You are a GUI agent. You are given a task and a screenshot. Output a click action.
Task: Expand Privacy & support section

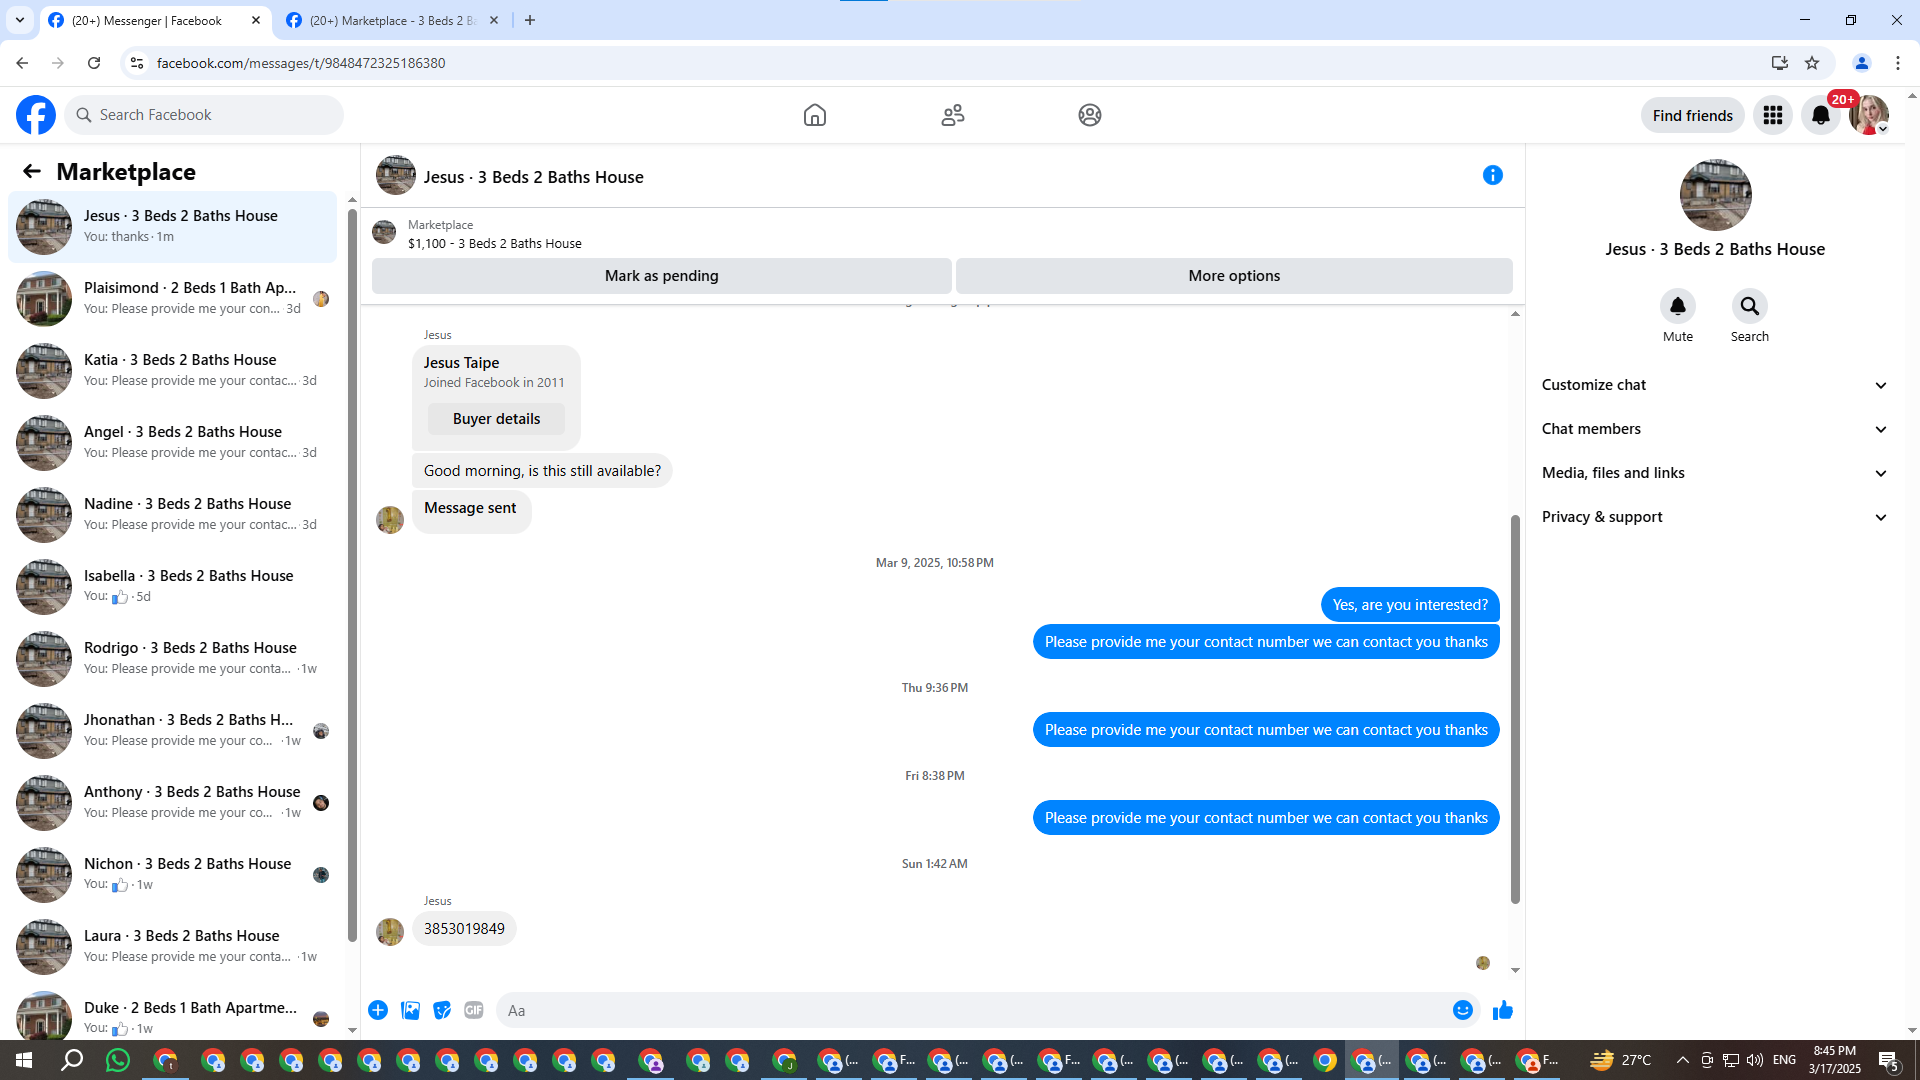tap(1715, 517)
